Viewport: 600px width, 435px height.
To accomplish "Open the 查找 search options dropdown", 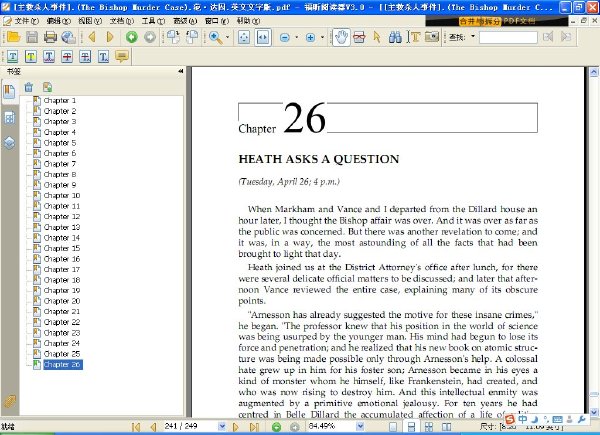I will click(473, 37).
